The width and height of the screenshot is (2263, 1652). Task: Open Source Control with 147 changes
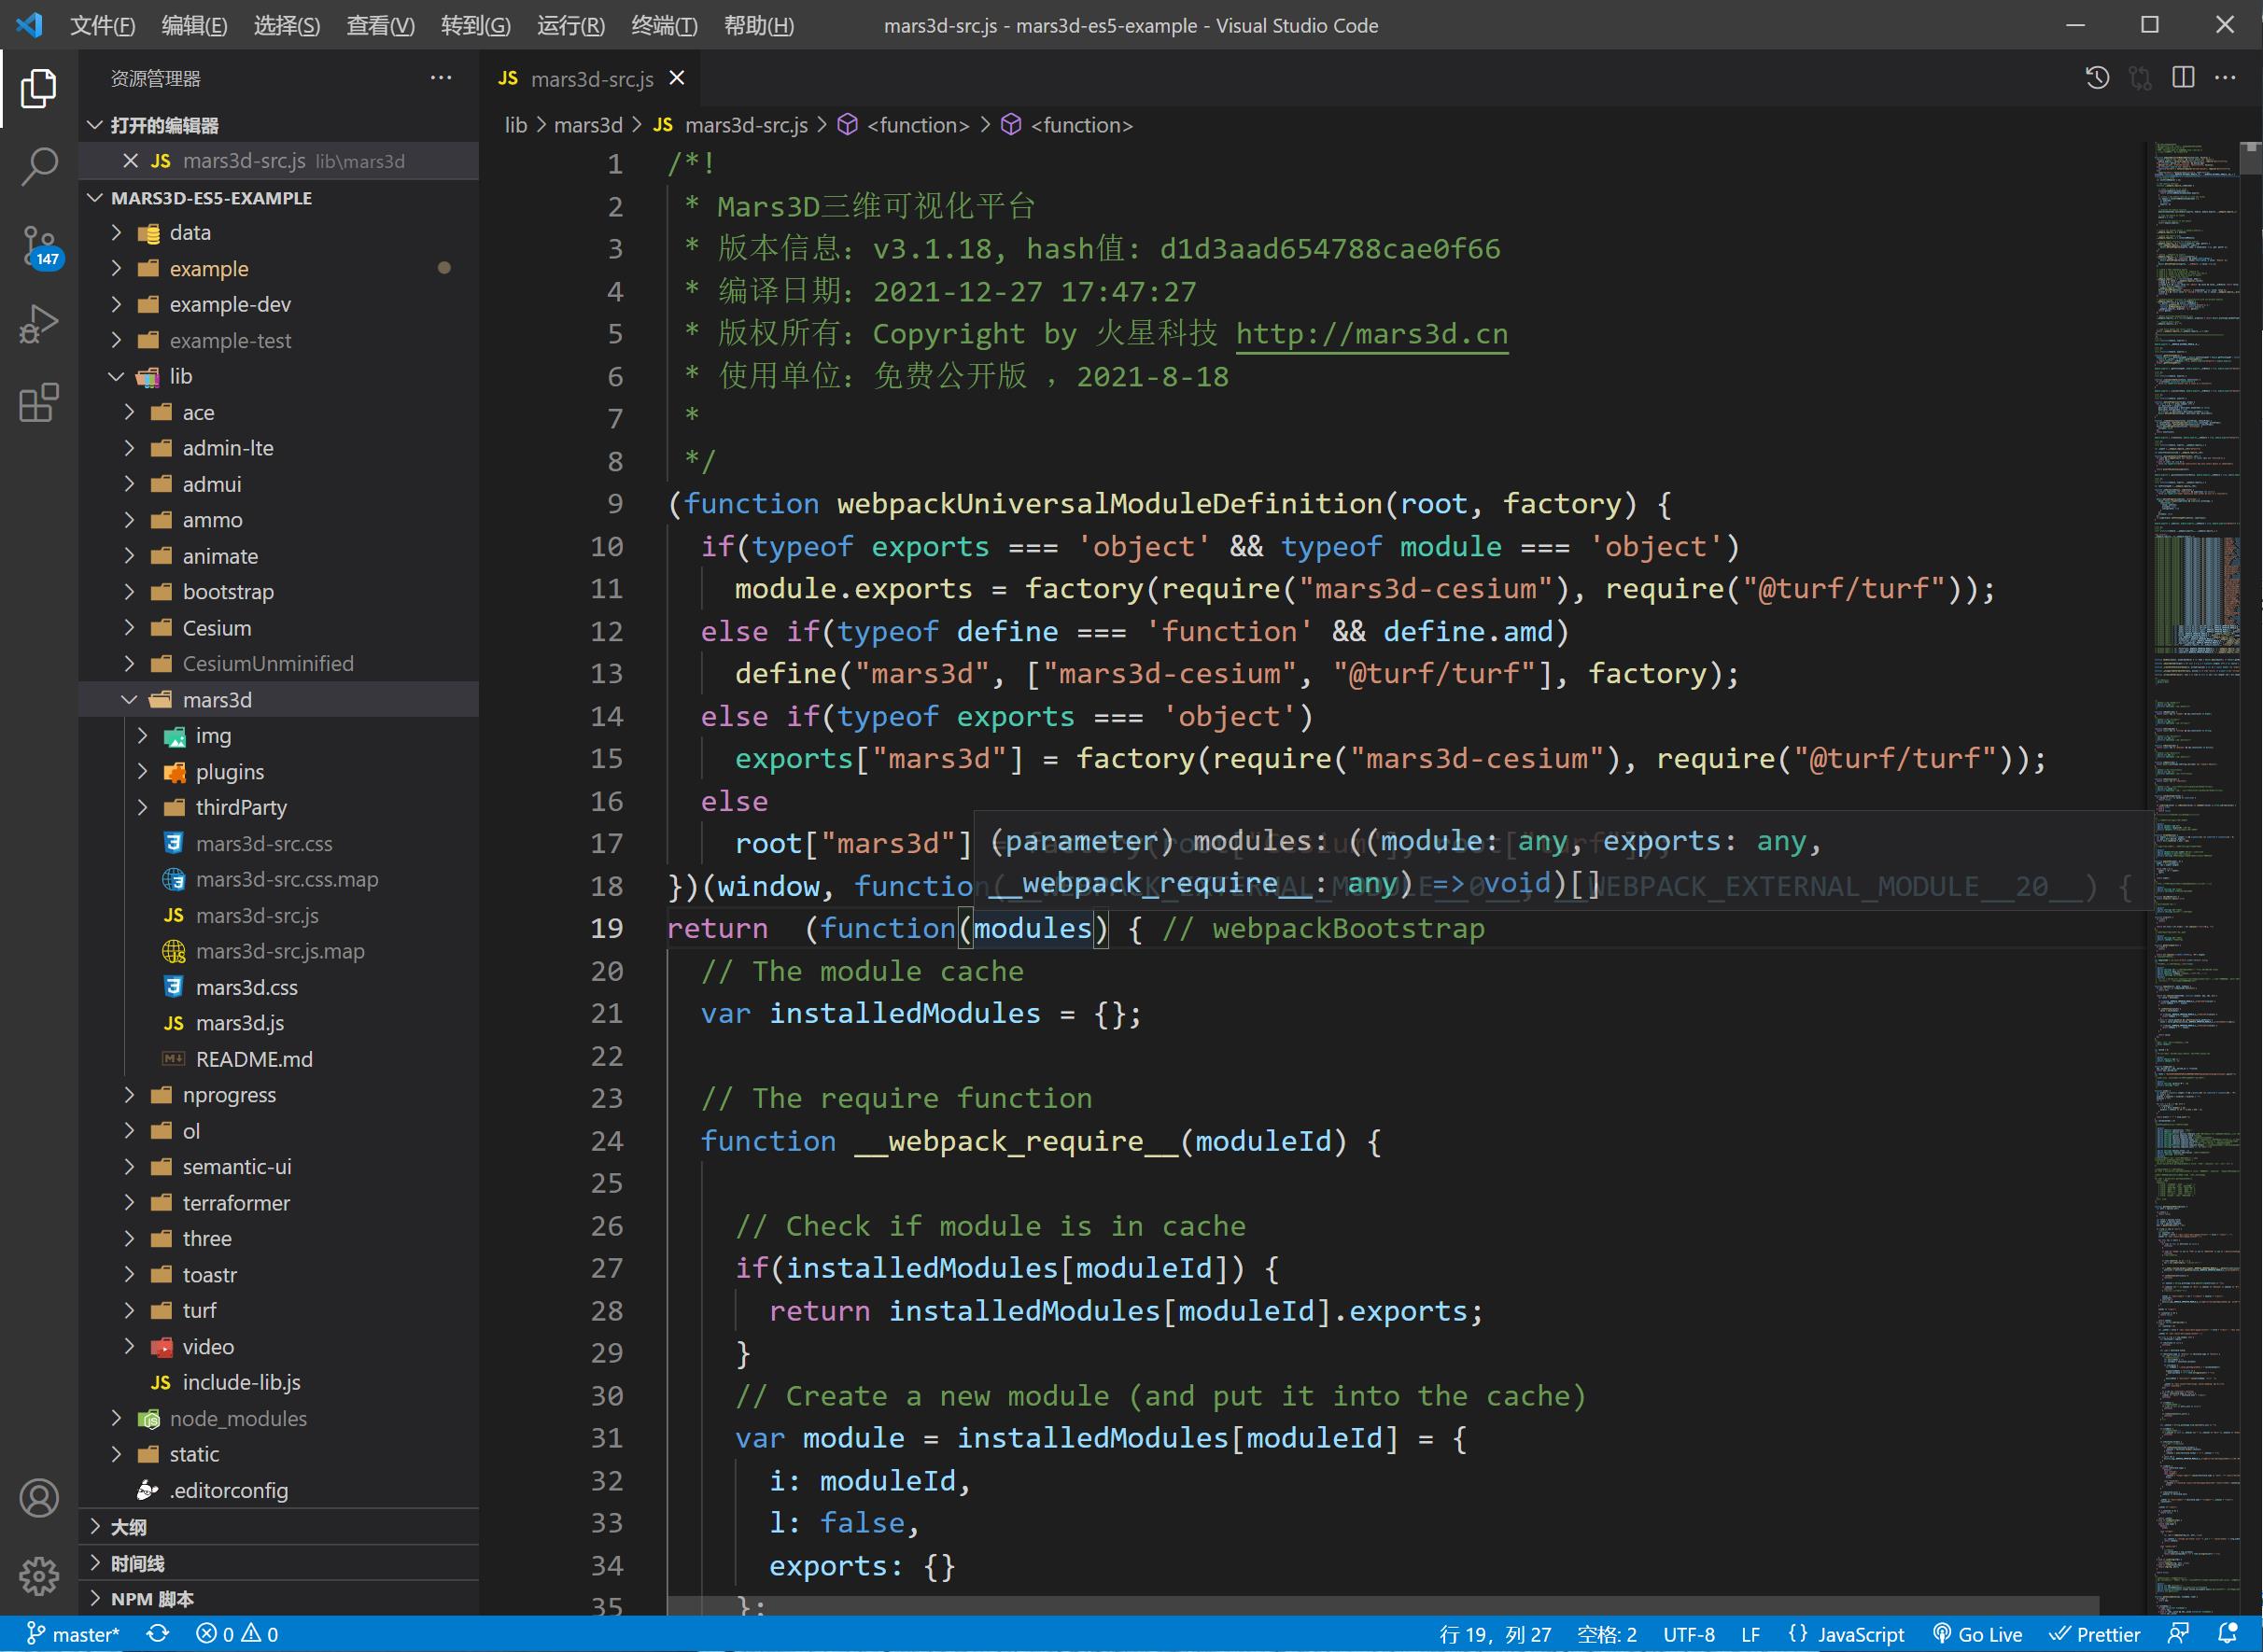click(40, 246)
